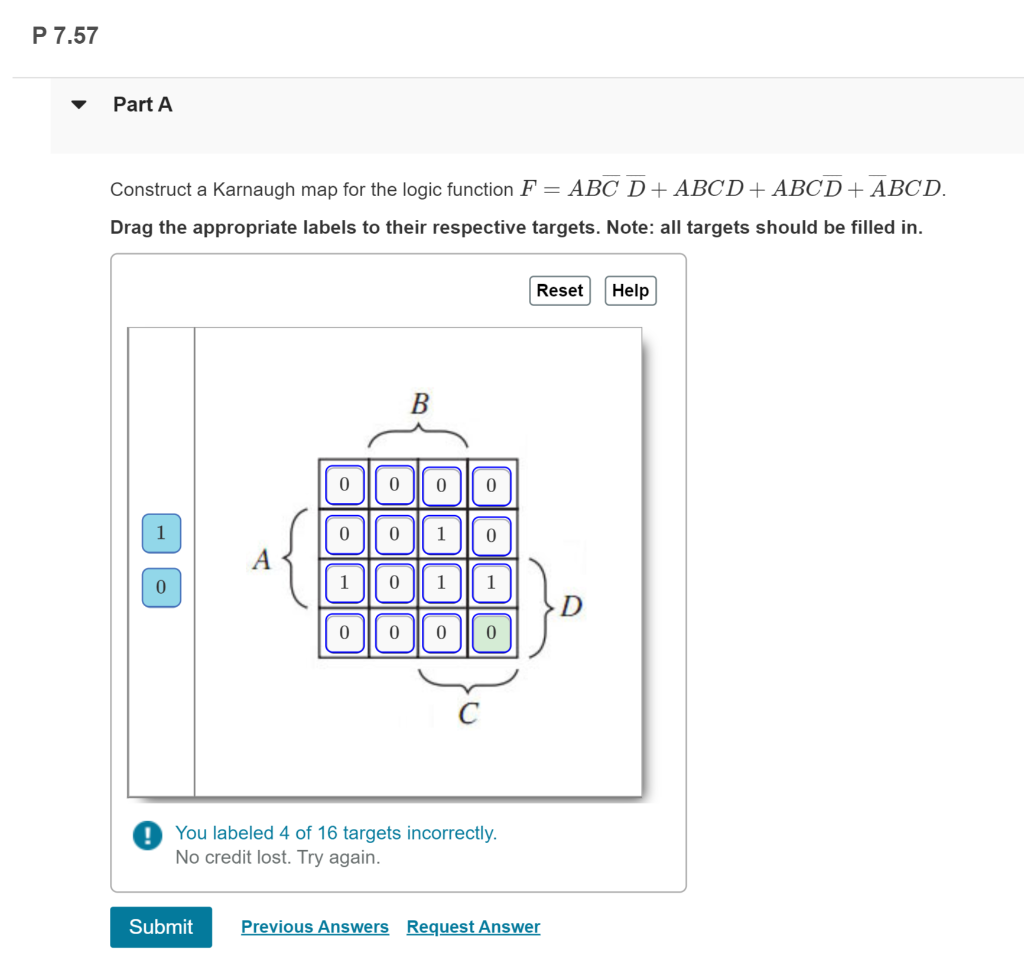Click the rightmost "1" cell in the third row

(490, 583)
